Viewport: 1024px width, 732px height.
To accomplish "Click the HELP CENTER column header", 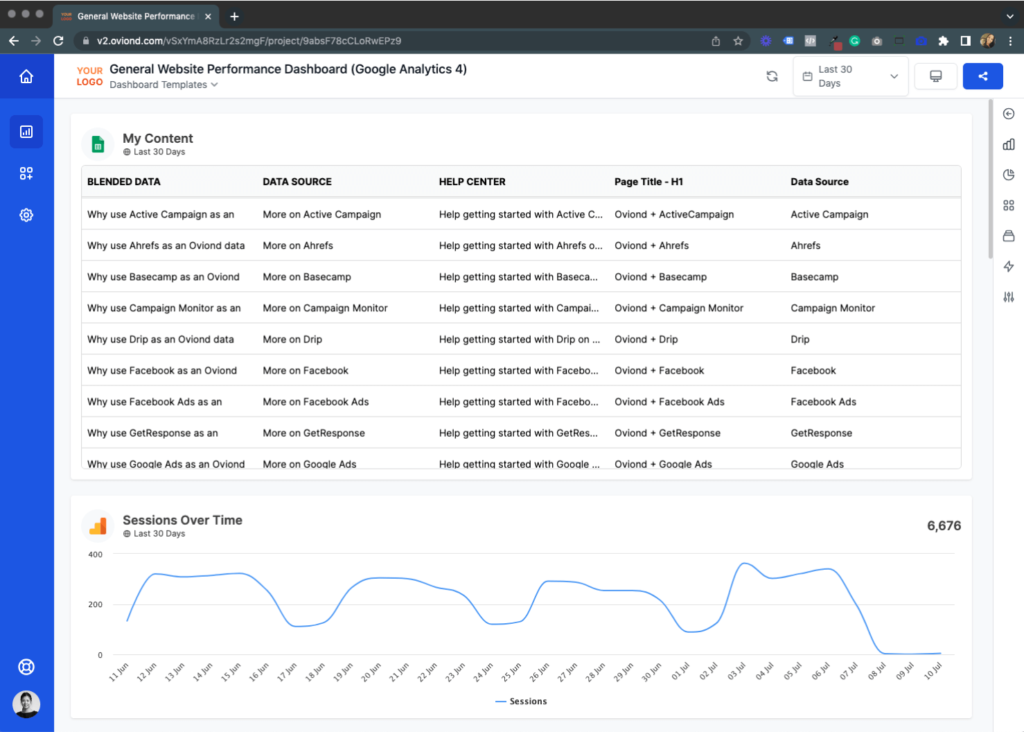I will 472,182.
